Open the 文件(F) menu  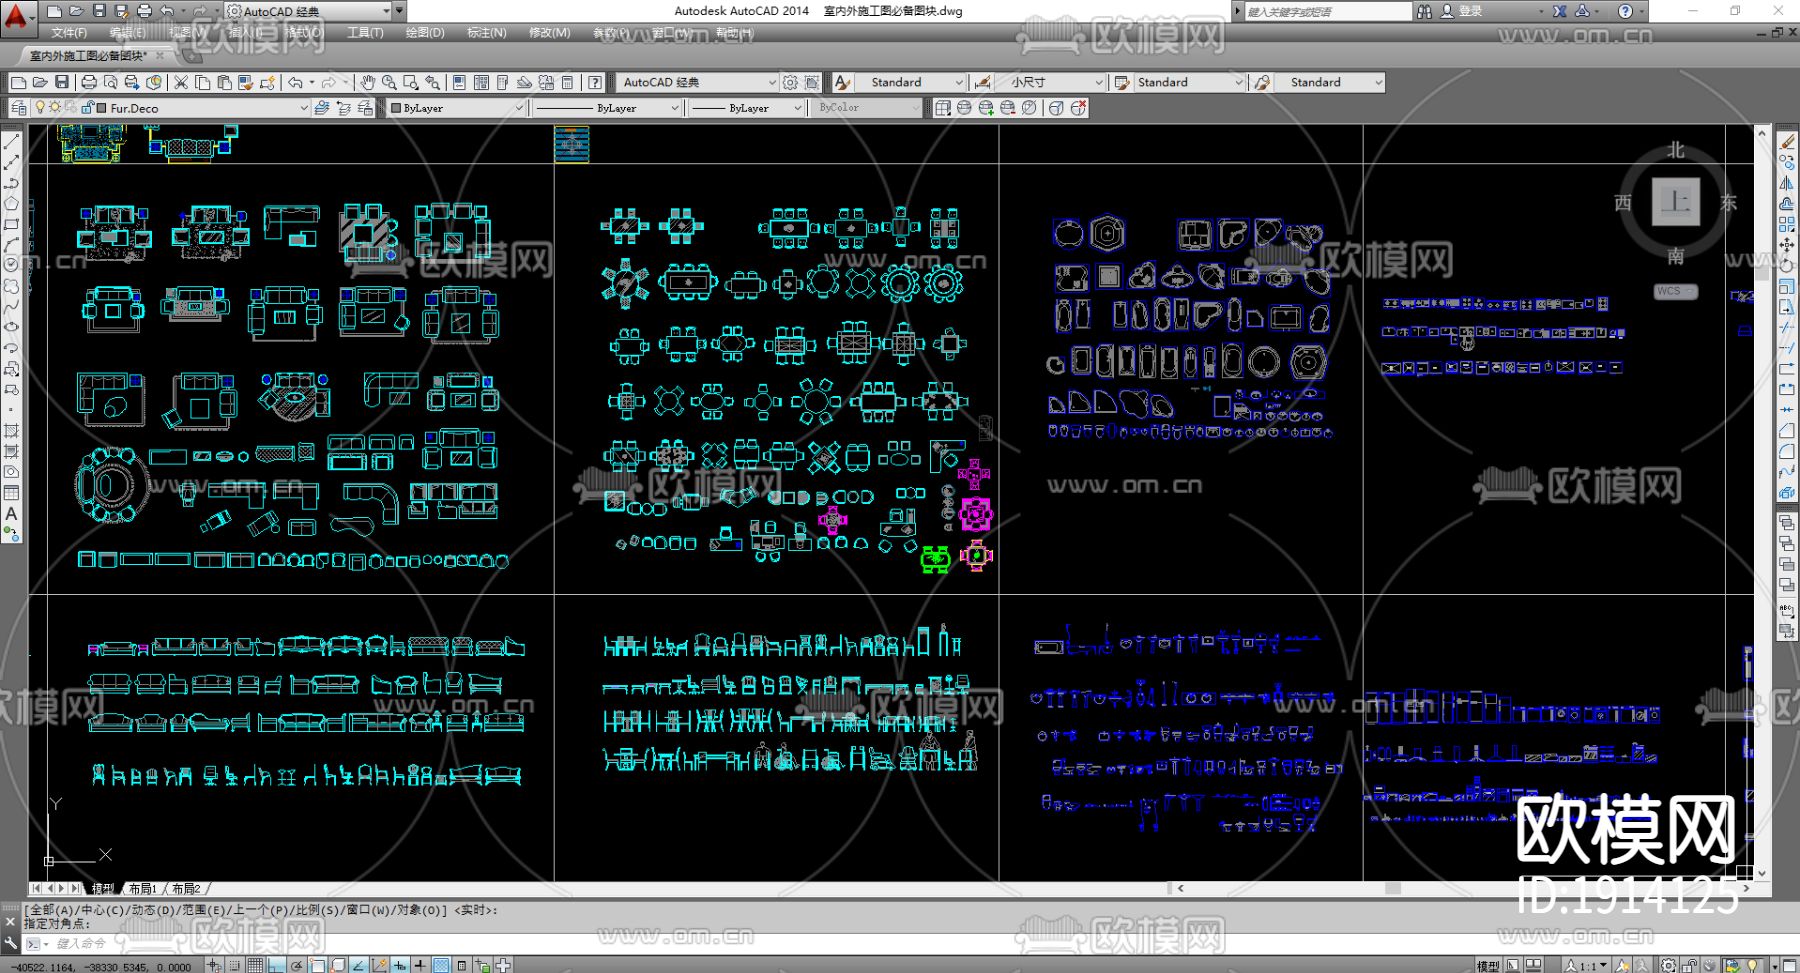tap(69, 33)
